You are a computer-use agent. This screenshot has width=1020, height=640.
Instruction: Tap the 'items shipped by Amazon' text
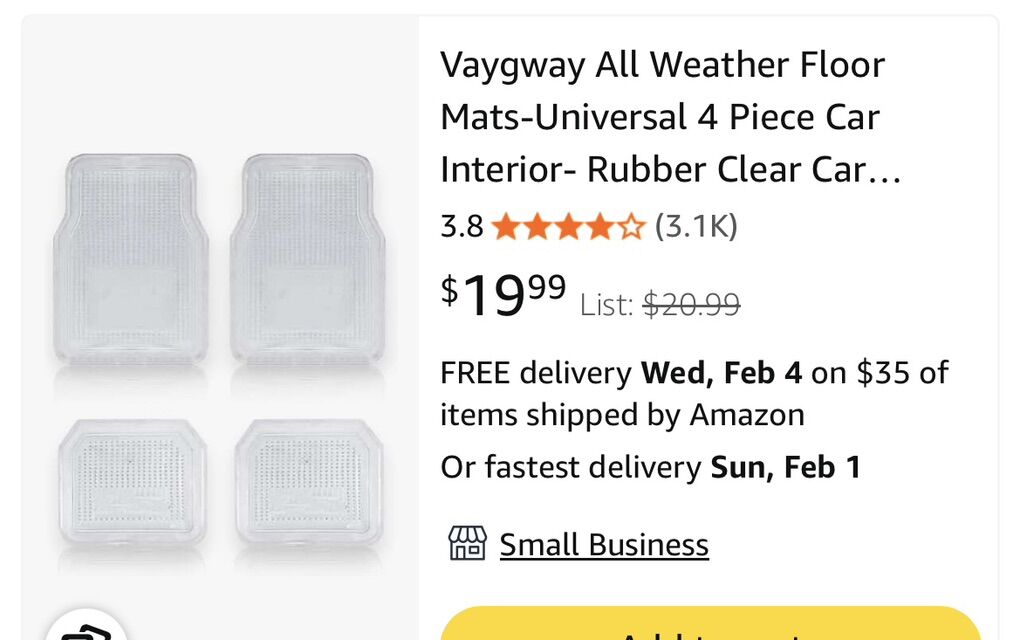622,414
